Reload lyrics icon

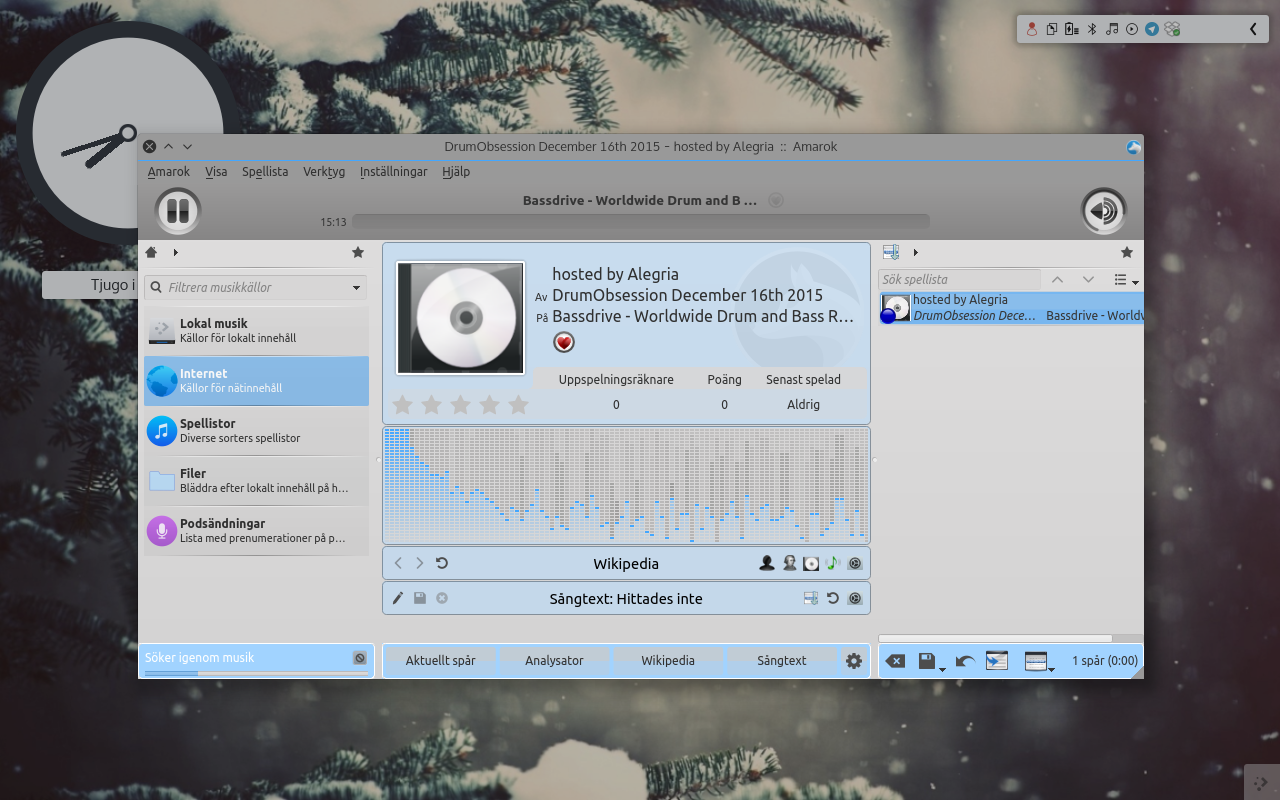pyautogui.click(x=833, y=598)
